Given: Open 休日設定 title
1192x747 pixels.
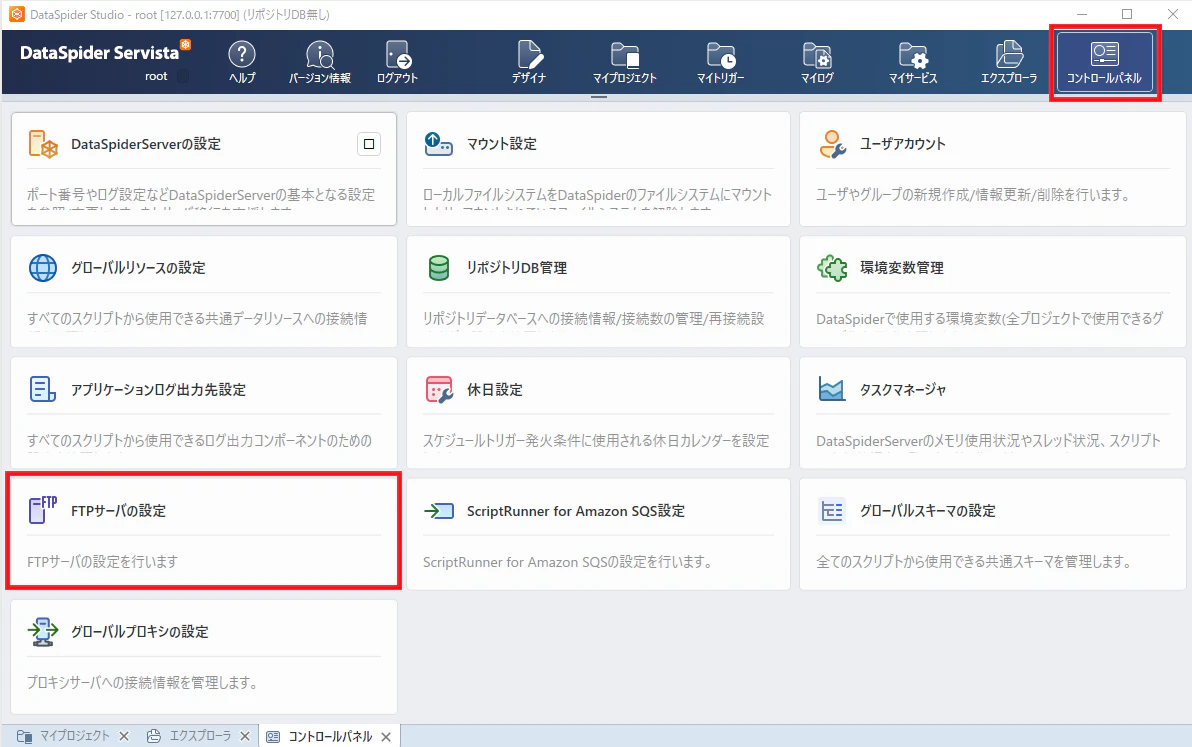Looking at the screenshot, I should 495,389.
